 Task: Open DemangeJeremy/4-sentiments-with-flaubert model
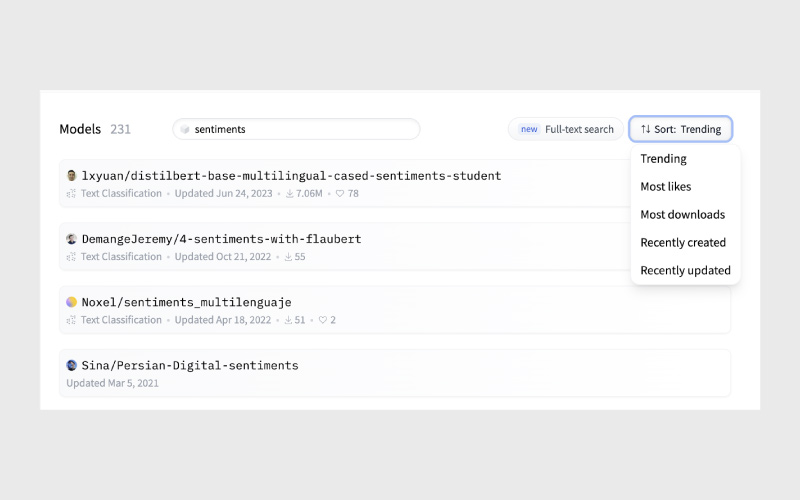(x=221, y=239)
